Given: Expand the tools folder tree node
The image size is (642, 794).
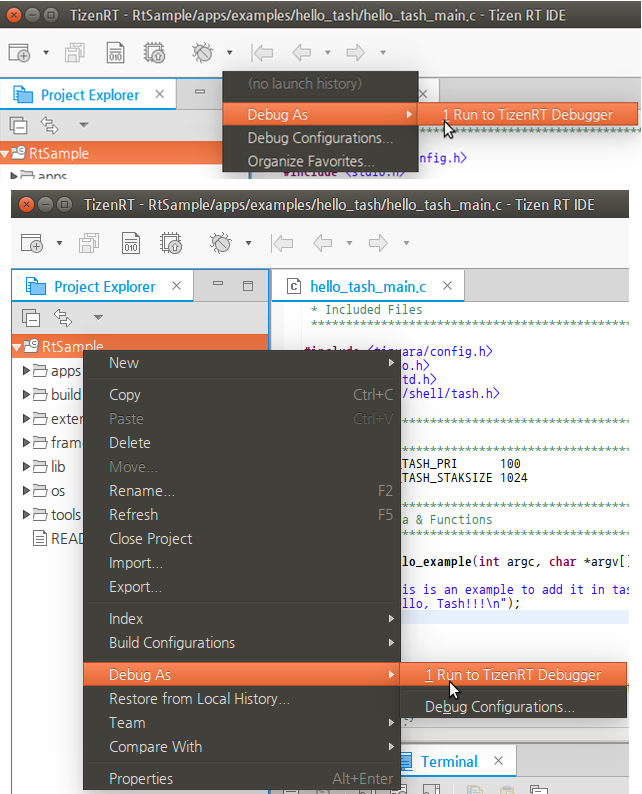Looking at the screenshot, I should click(x=27, y=514).
